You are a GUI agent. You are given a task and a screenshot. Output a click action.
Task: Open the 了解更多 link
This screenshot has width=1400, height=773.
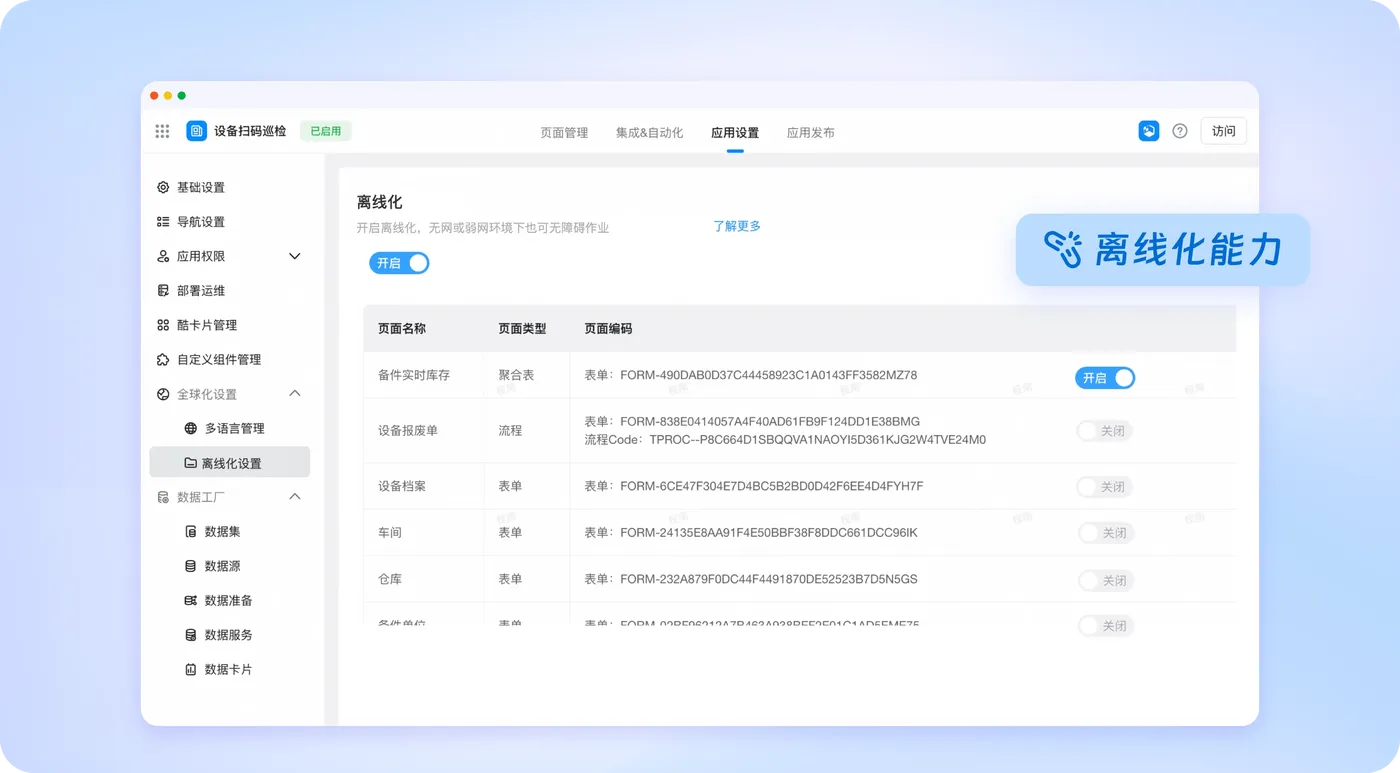pyautogui.click(x=737, y=226)
